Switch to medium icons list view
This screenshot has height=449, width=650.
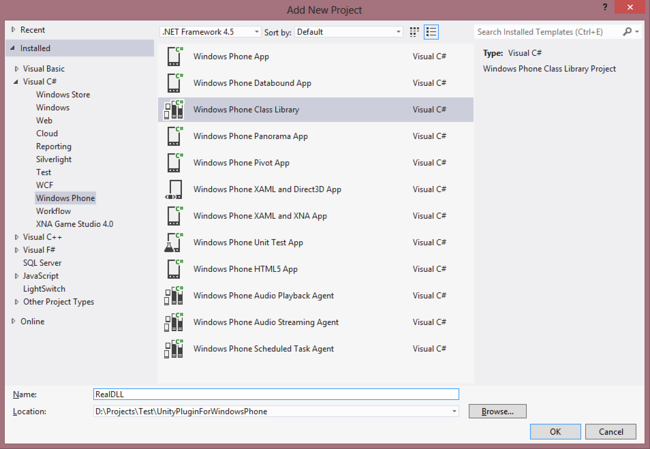[431, 32]
